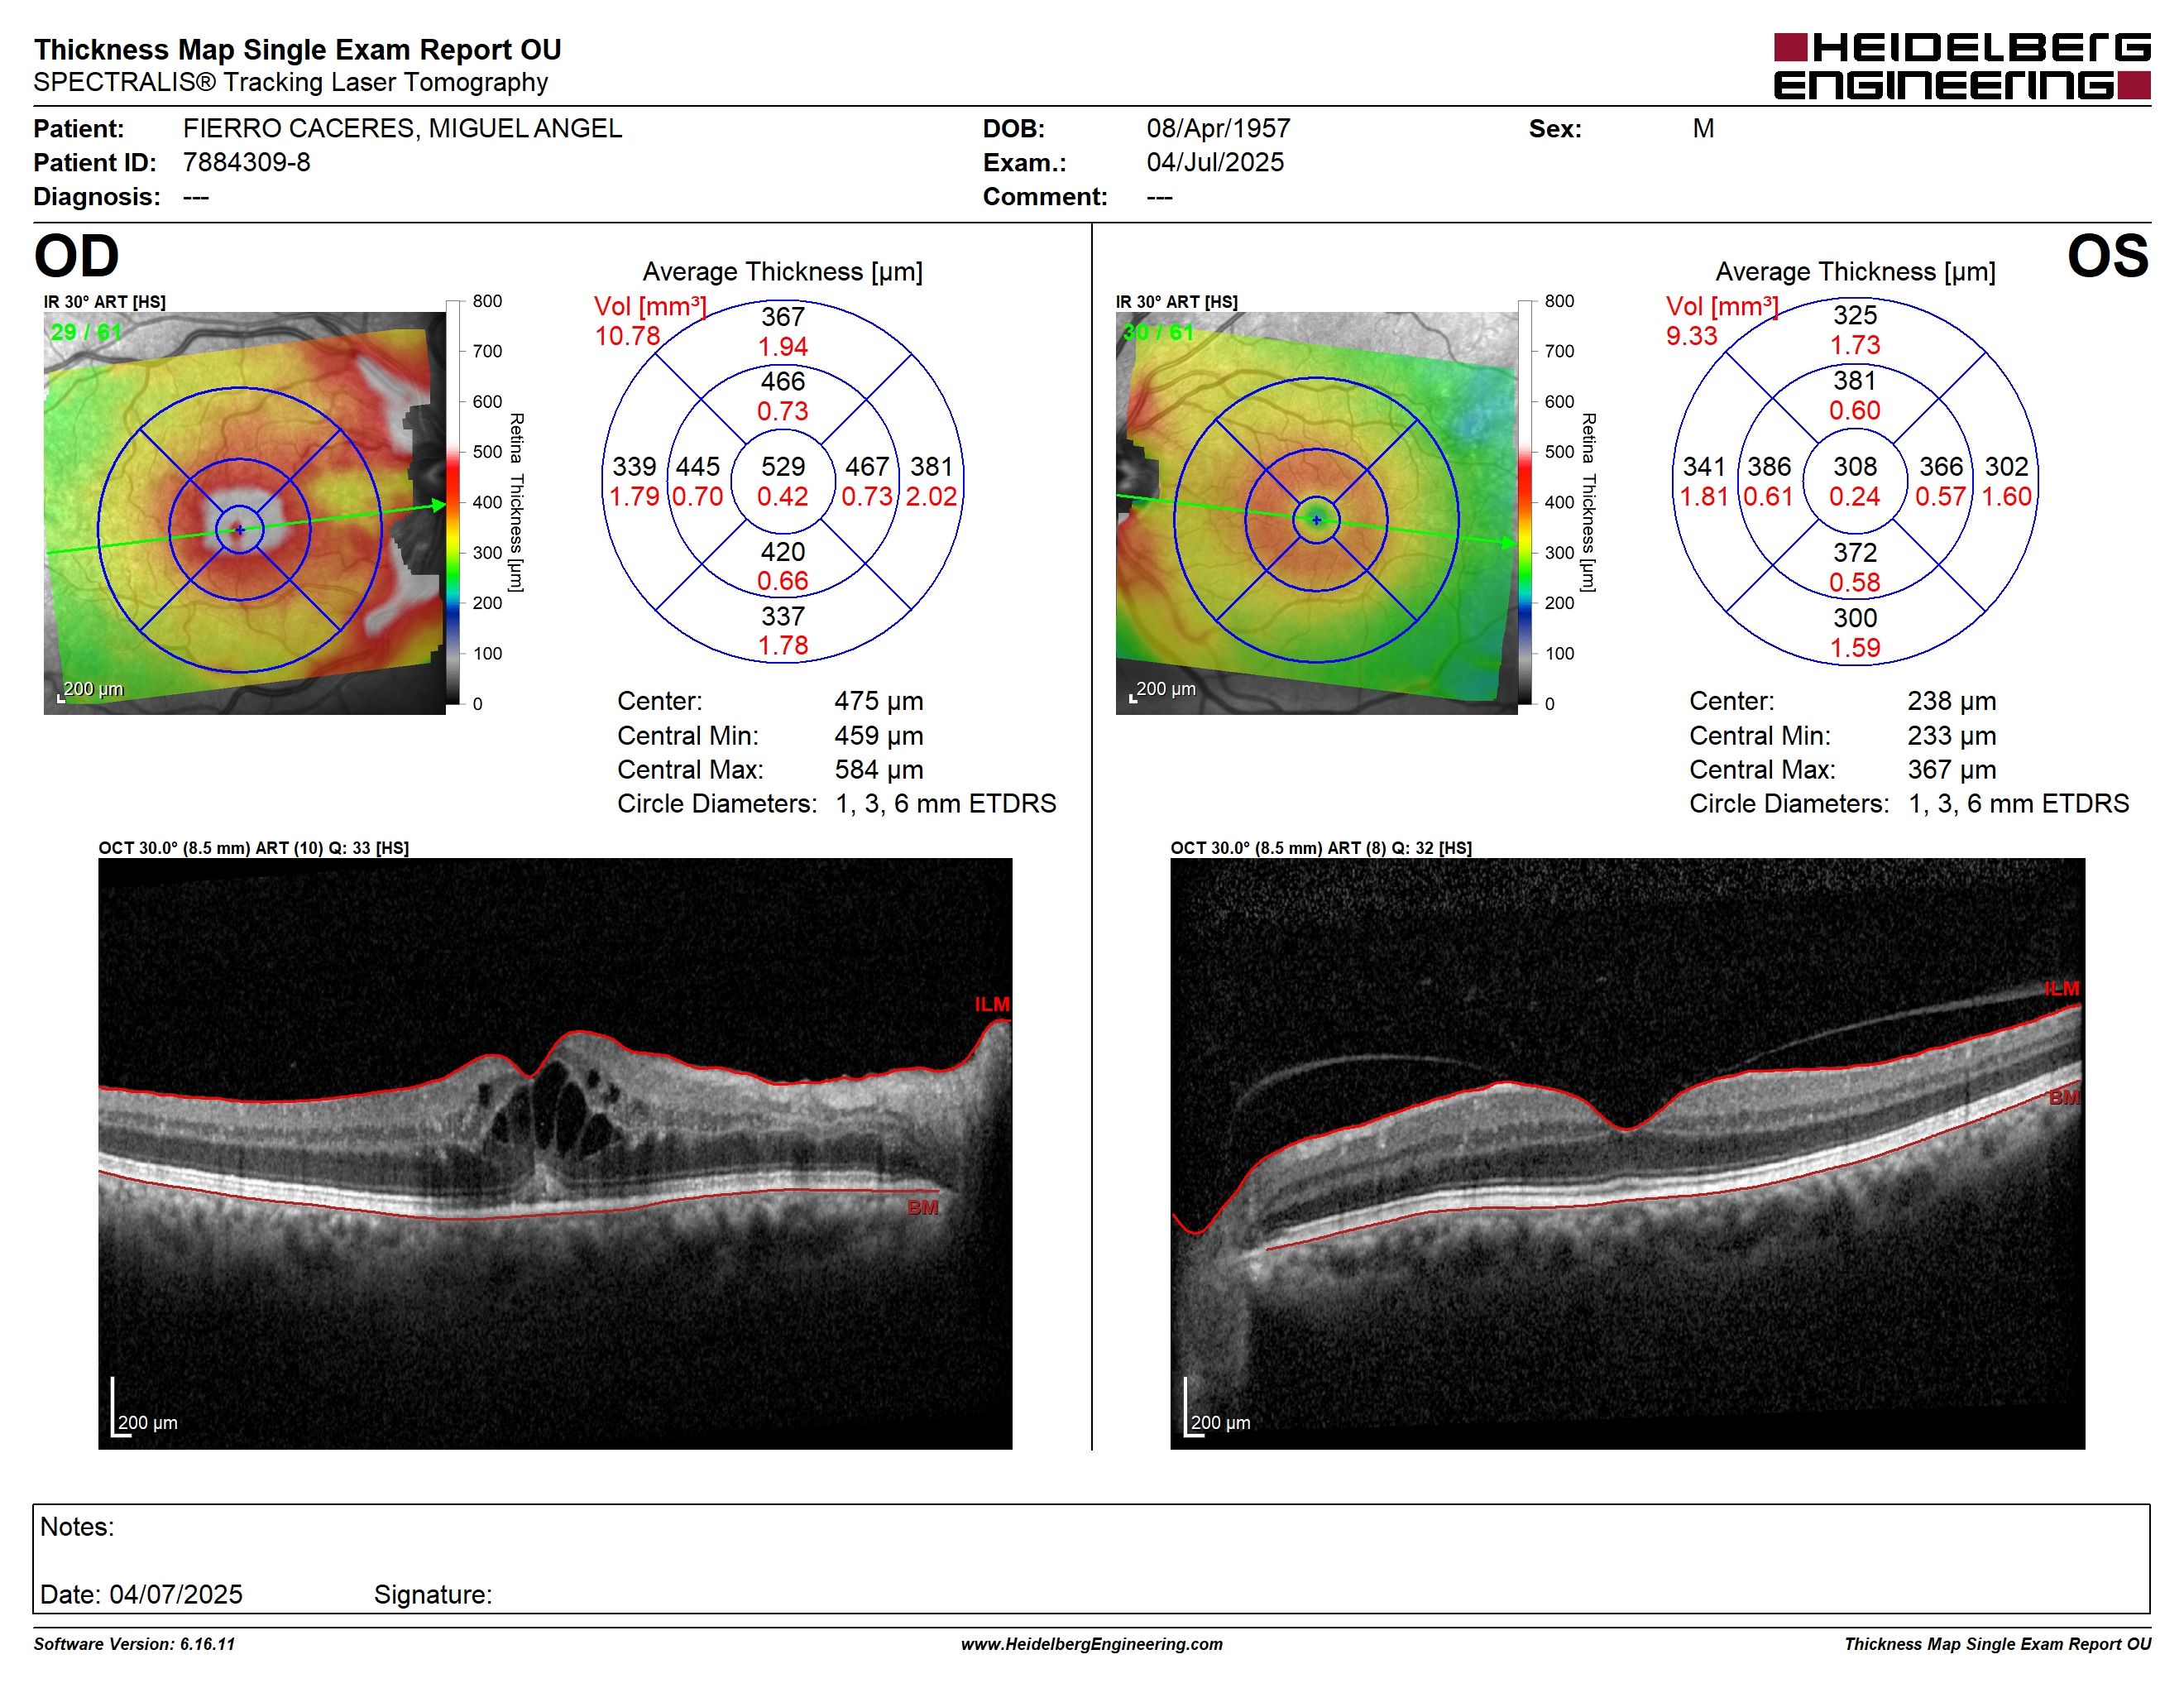
Task: Click the red BM label on OD scan
Action: pos(922,1208)
